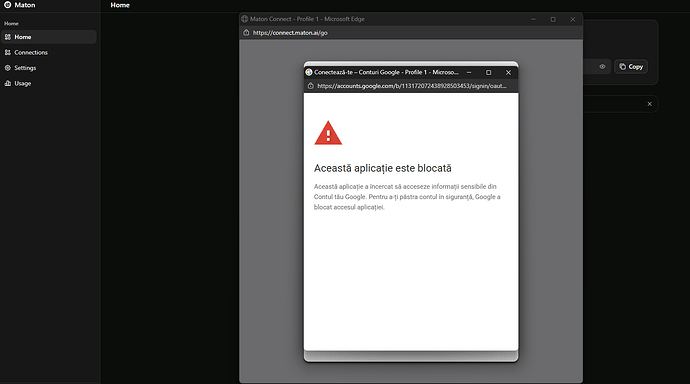The height and width of the screenshot is (384, 690).
Task: Click the Home grid icon in sidebar
Action: (8, 37)
